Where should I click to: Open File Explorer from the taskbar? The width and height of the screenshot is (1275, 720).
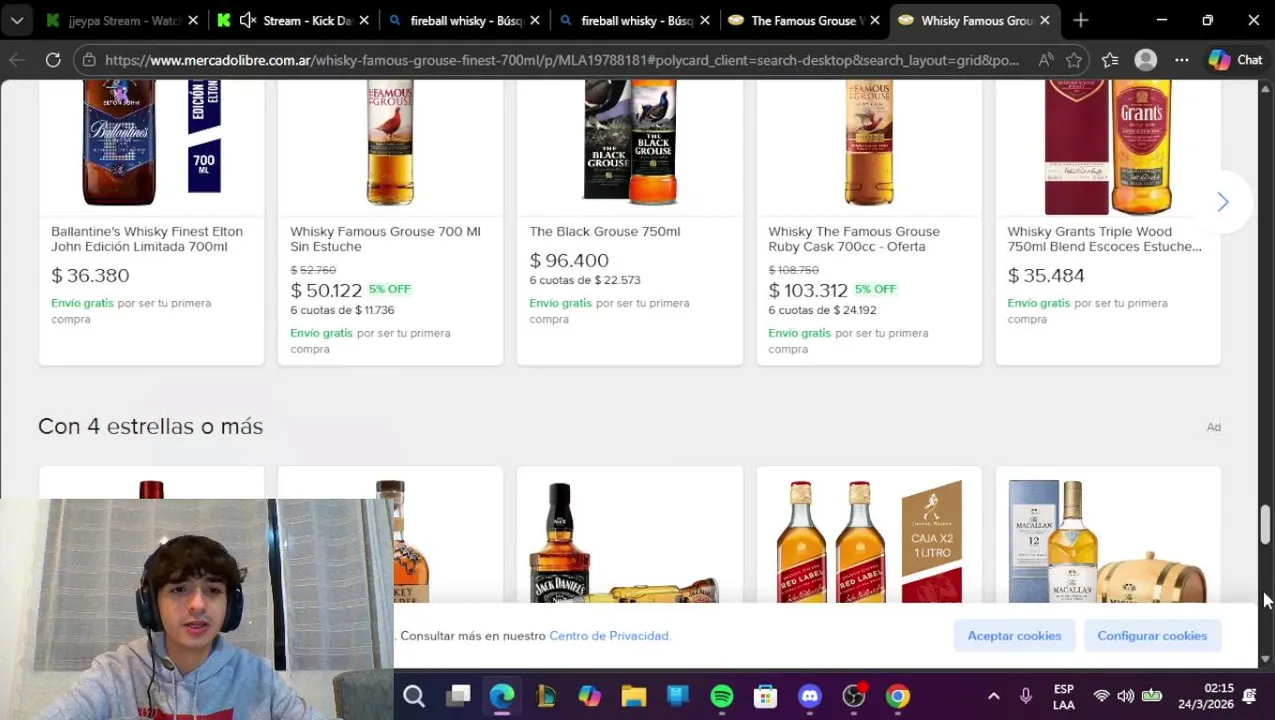click(634, 696)
